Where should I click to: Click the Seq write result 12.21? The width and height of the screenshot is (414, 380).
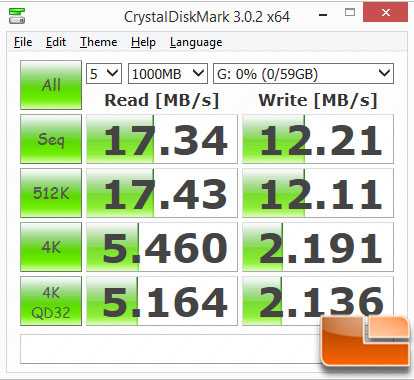(x=318, y=139)
